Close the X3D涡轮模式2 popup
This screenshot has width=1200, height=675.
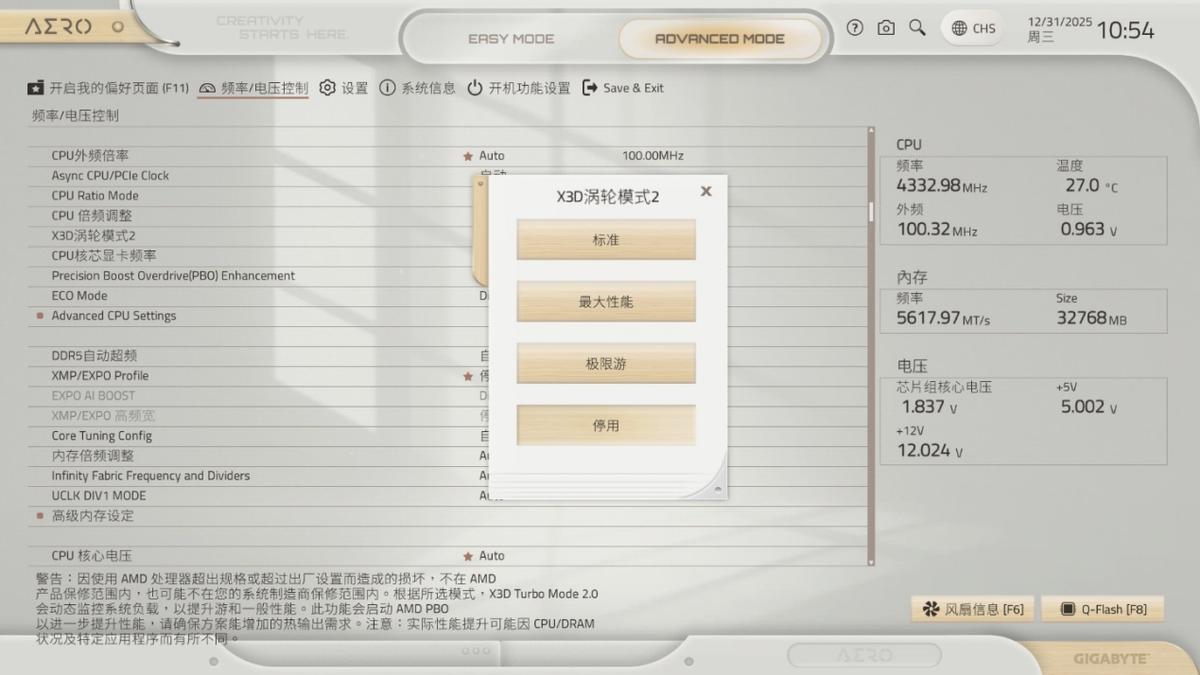[x=706, y=191]
